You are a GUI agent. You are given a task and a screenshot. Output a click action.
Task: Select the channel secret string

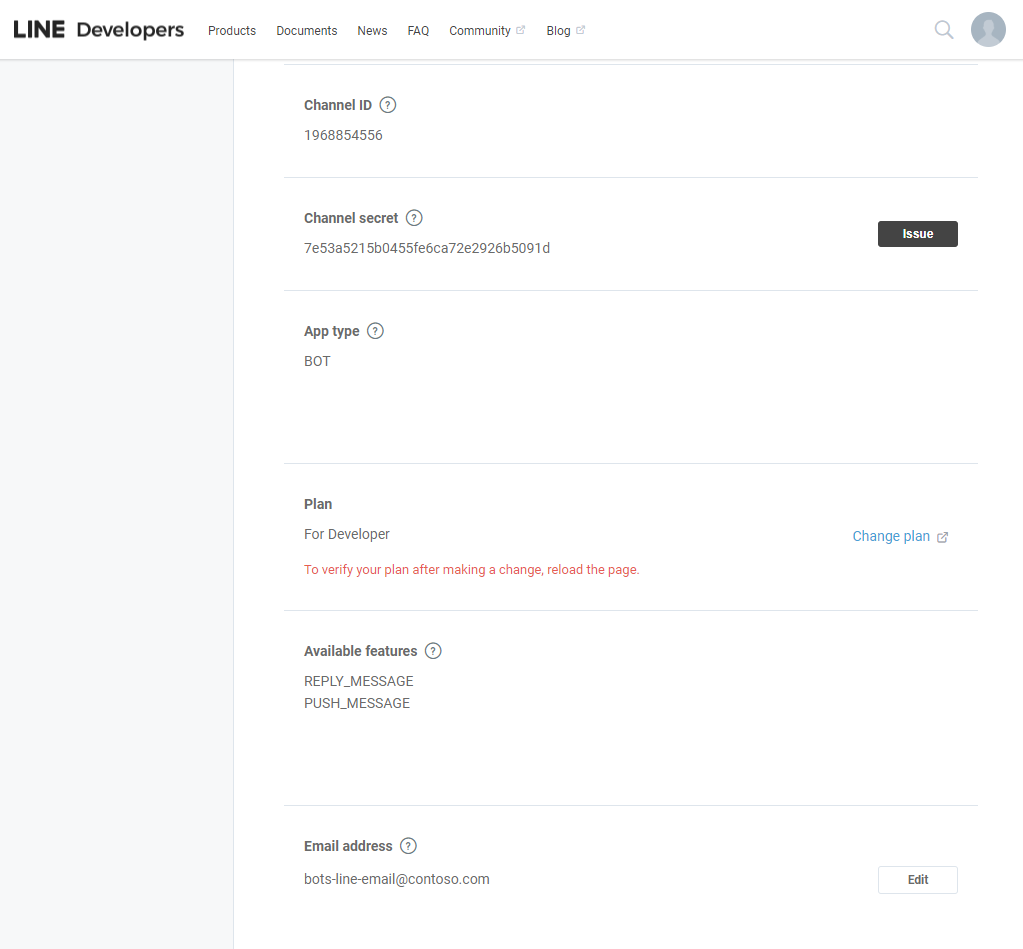pyautogui.click(x=427, y=248)
